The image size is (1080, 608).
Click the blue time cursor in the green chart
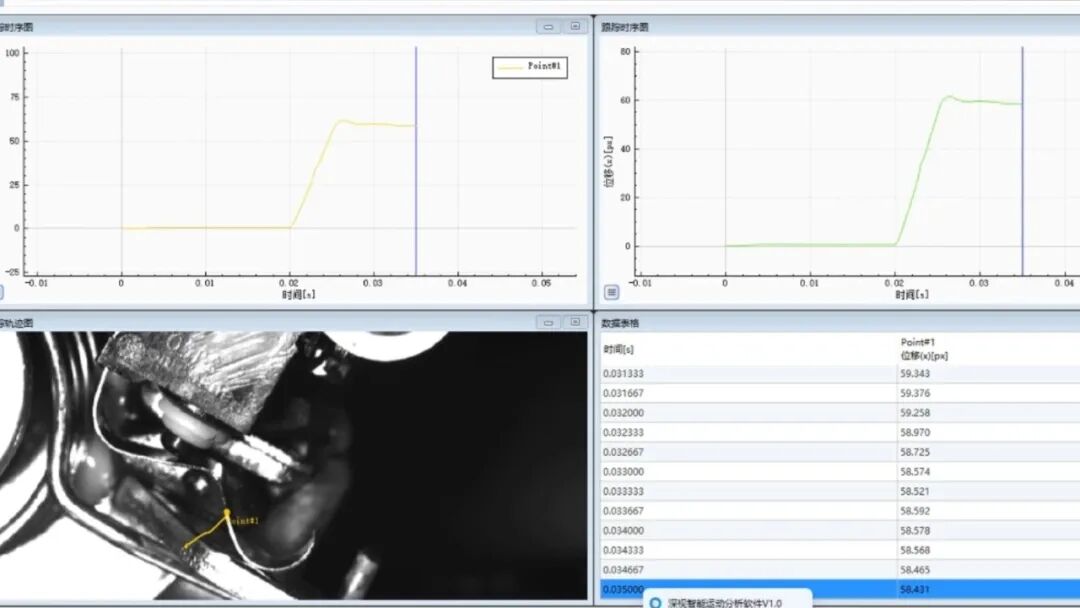[x=1023, y=160]
